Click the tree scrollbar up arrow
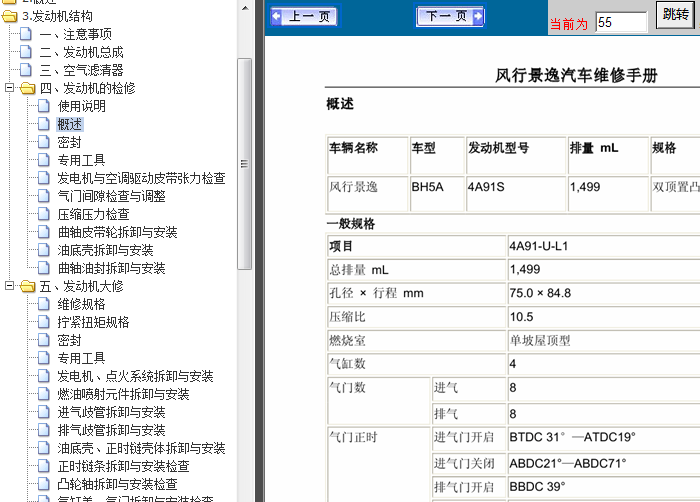700x502 pixels. click(x=245, y=8)
